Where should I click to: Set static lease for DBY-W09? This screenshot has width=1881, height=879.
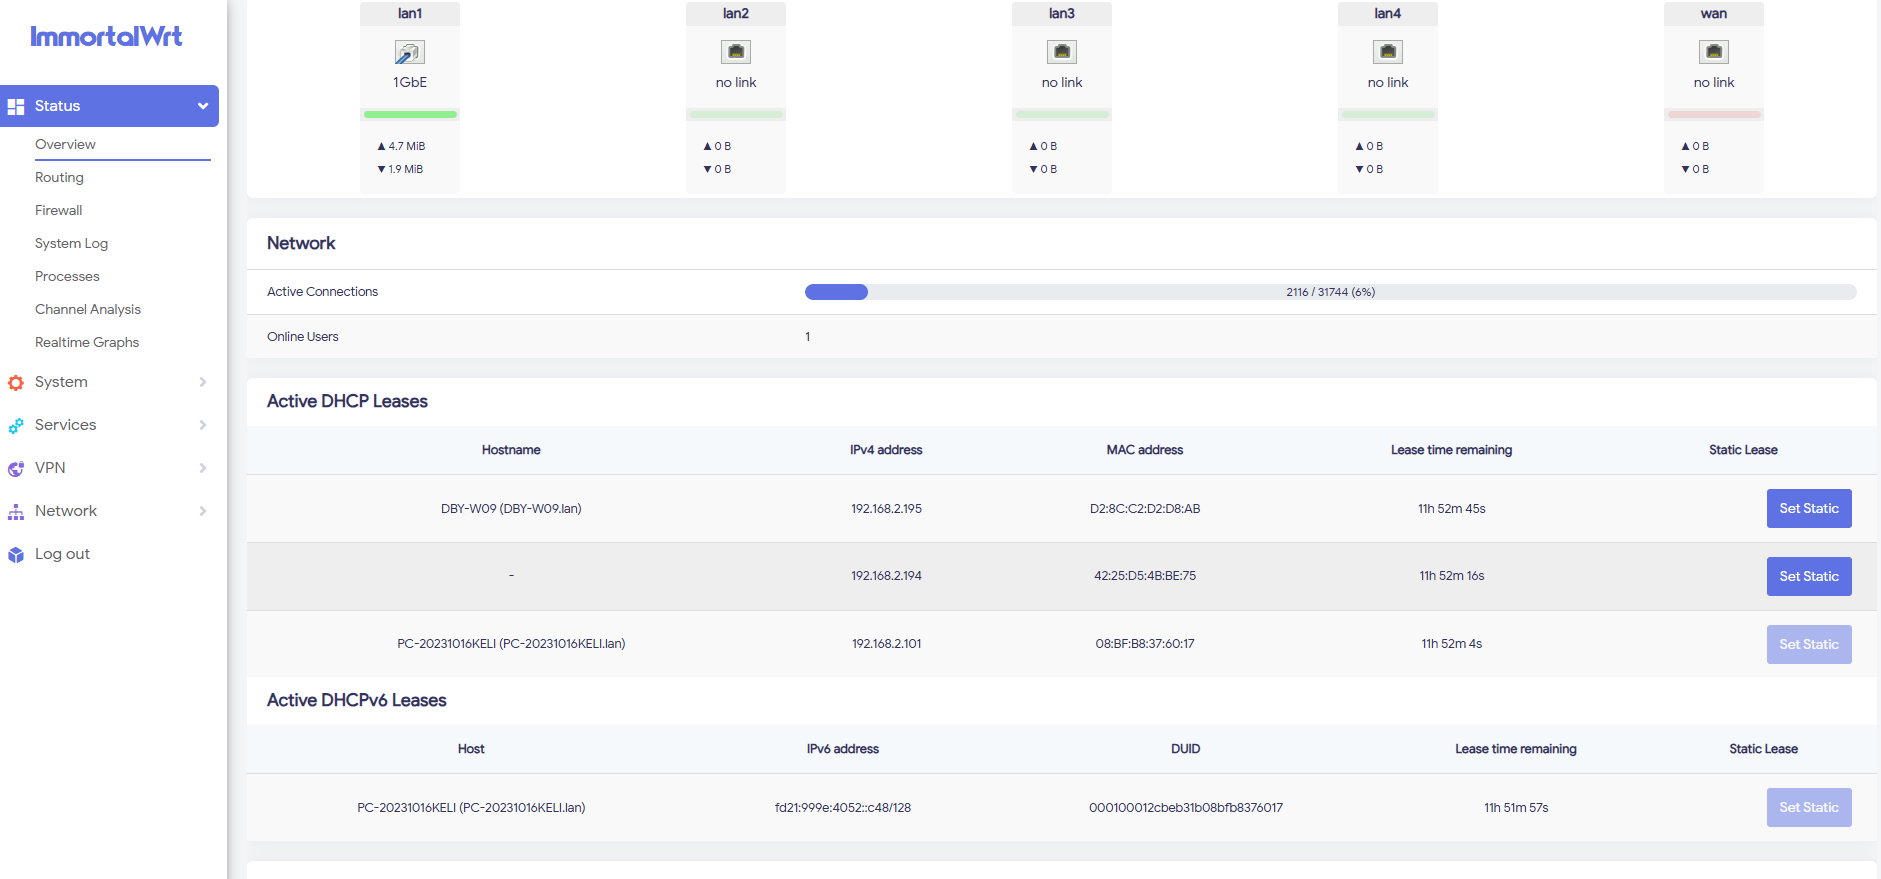1809,508
